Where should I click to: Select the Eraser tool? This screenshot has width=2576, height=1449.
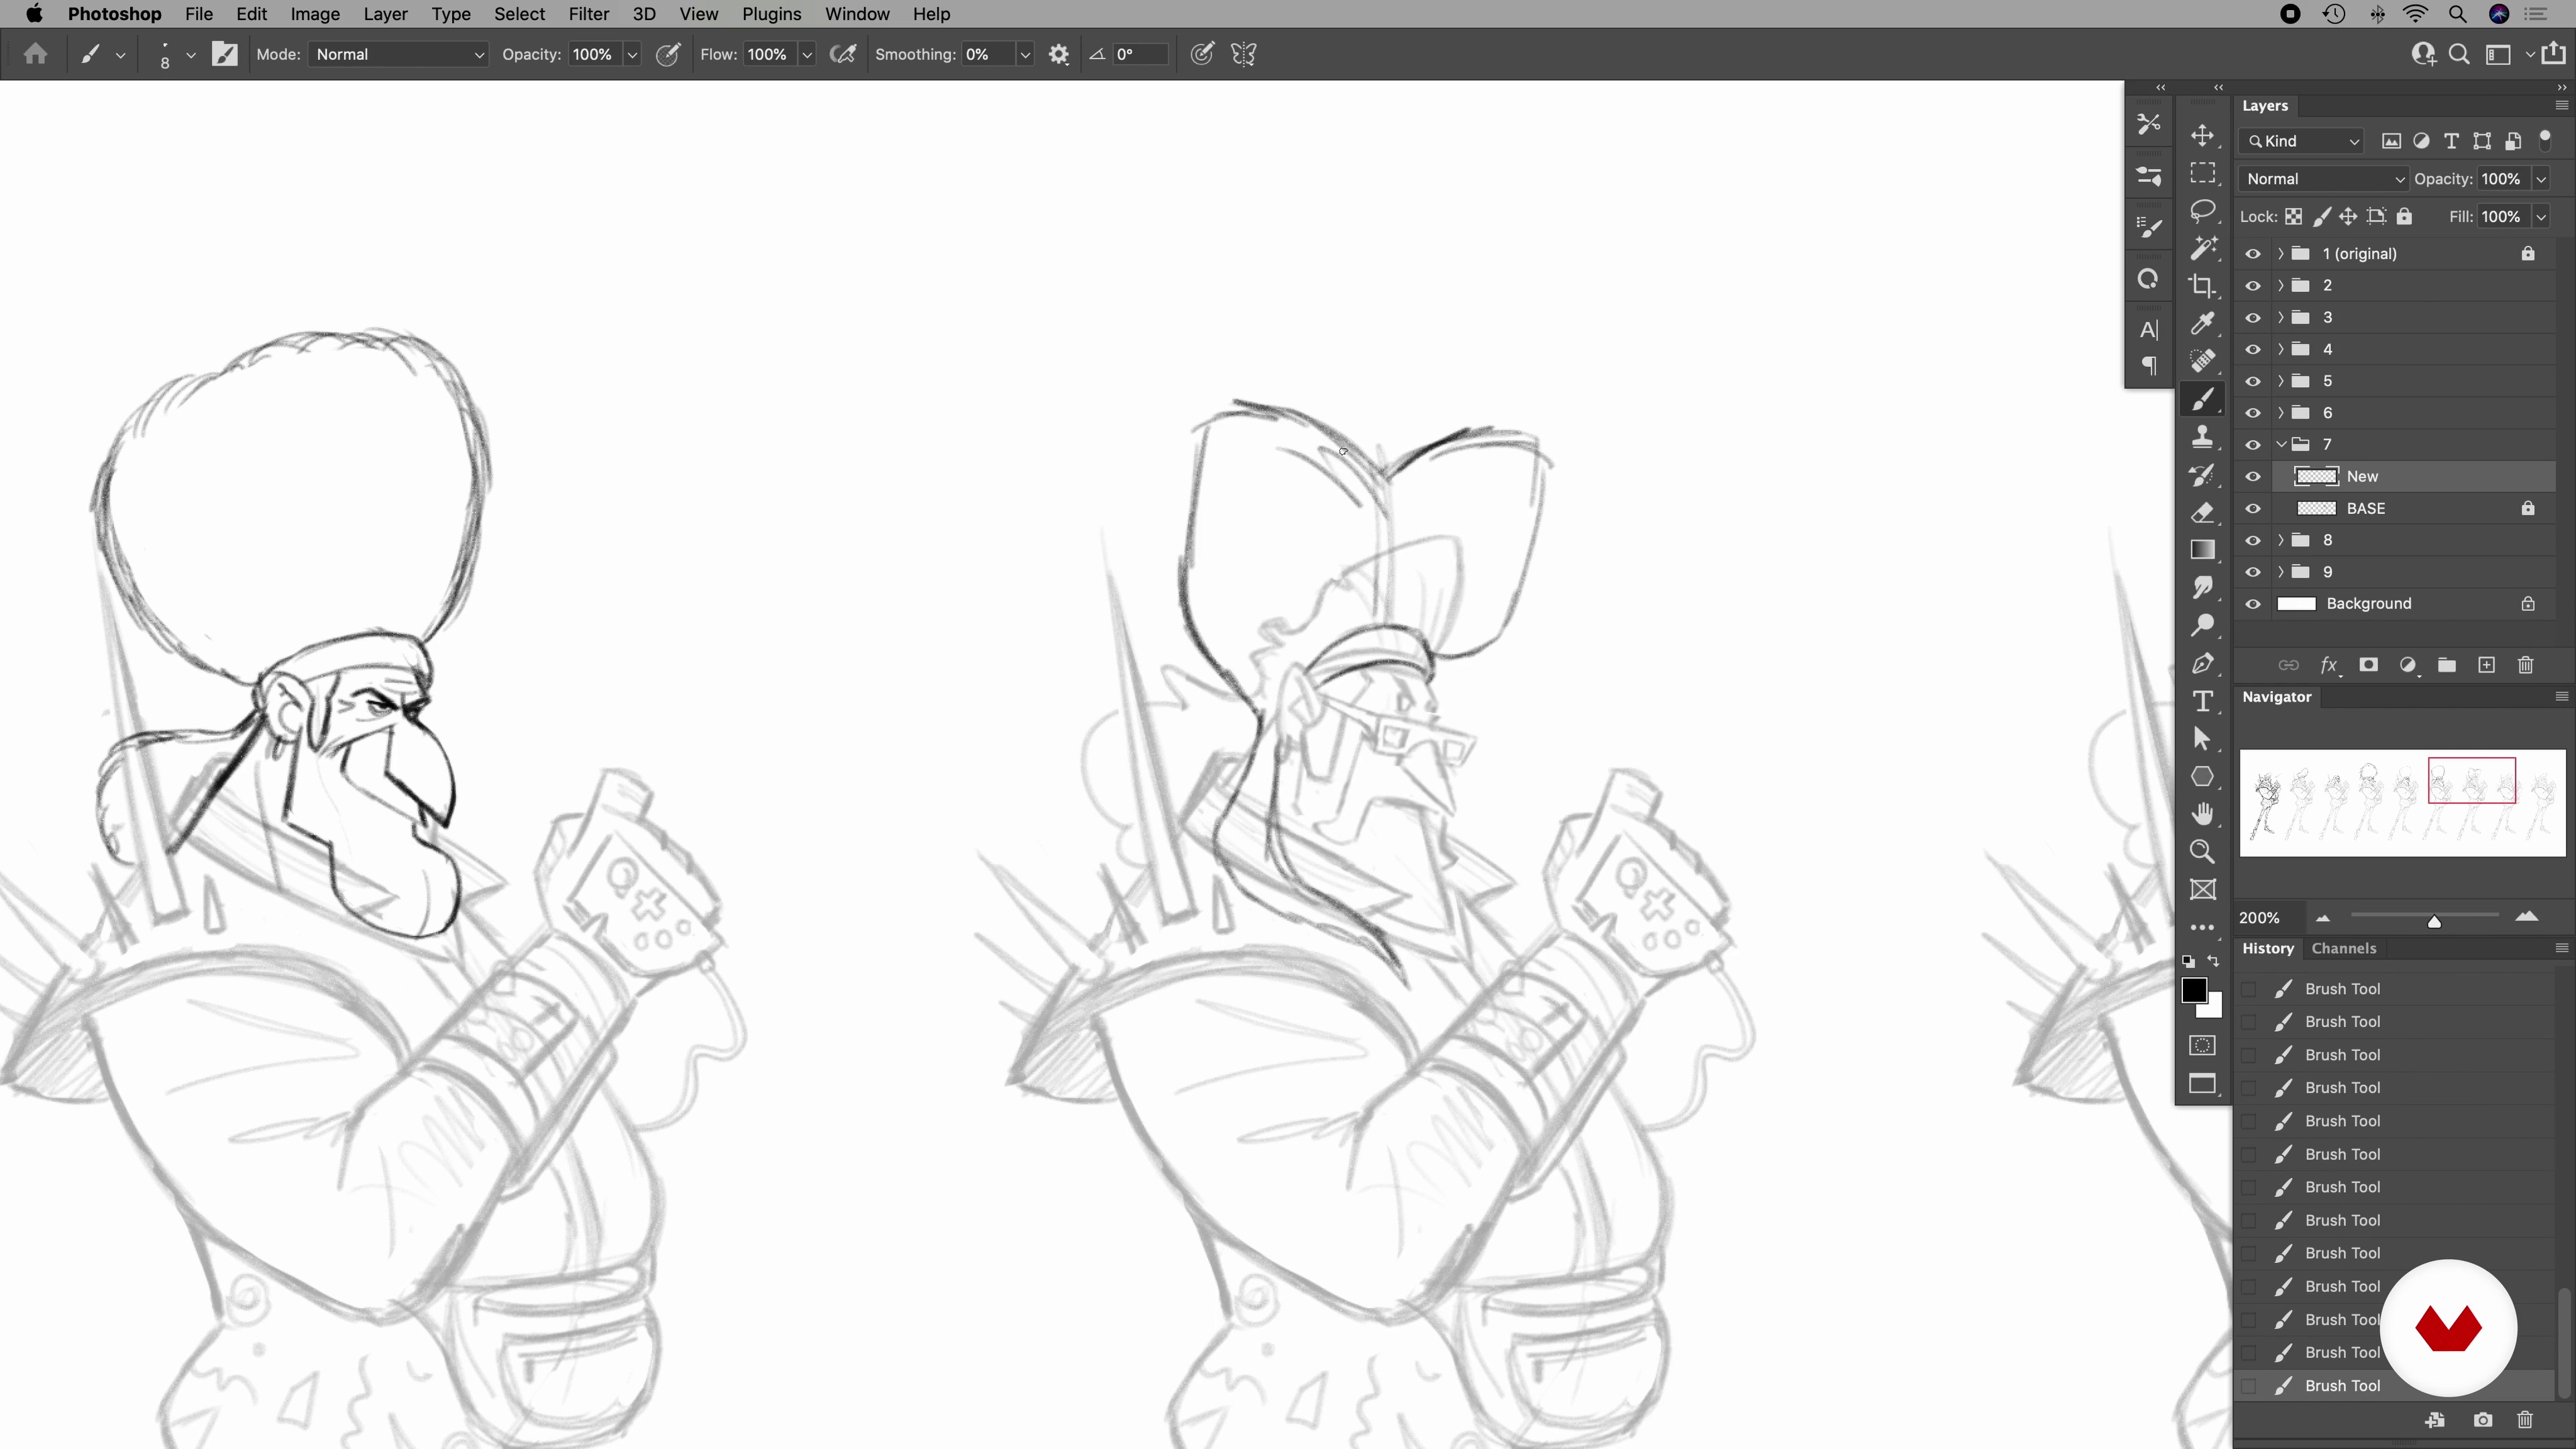[x=2202, y=513]
